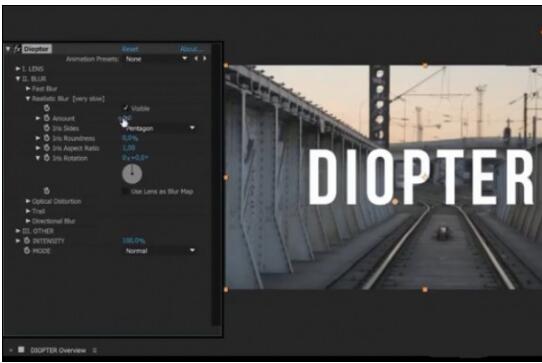
Task: Click the Amount stopwatch icon
Action: [47, 118]
